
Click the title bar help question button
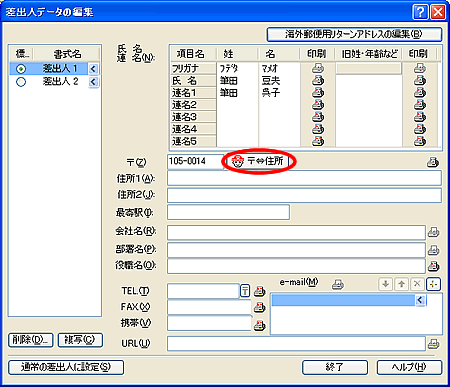(x=421, y=12)
